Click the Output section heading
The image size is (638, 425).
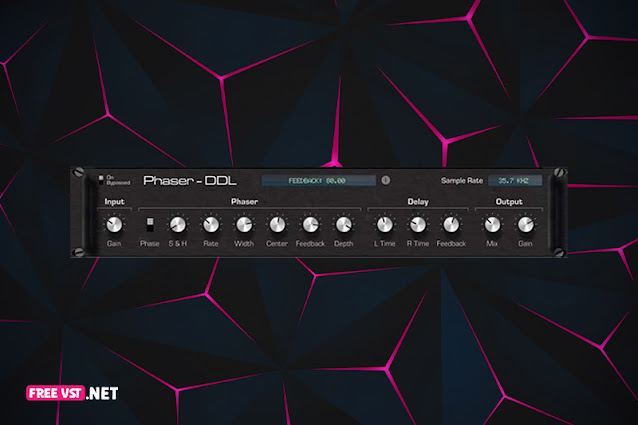[x=509, y=202]
